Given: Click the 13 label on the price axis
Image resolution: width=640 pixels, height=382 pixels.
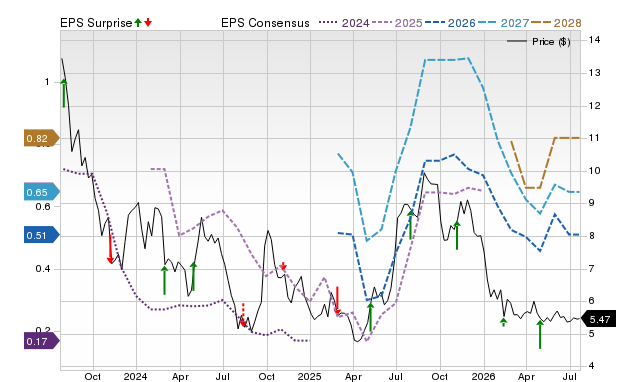Looking at the screenshot, I should click(x=594, y=73).
